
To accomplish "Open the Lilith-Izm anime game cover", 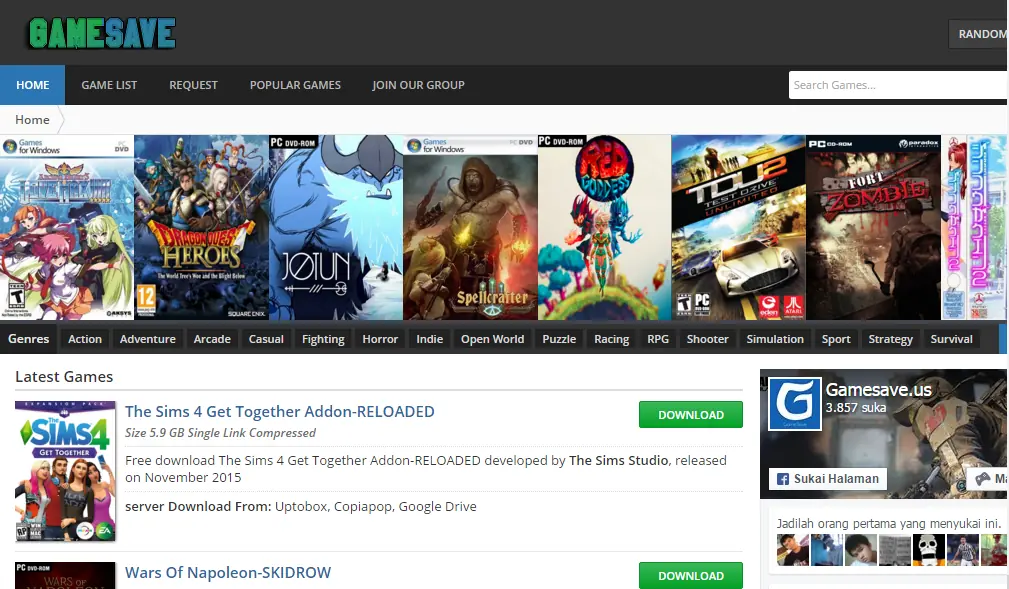I will 67,227.
